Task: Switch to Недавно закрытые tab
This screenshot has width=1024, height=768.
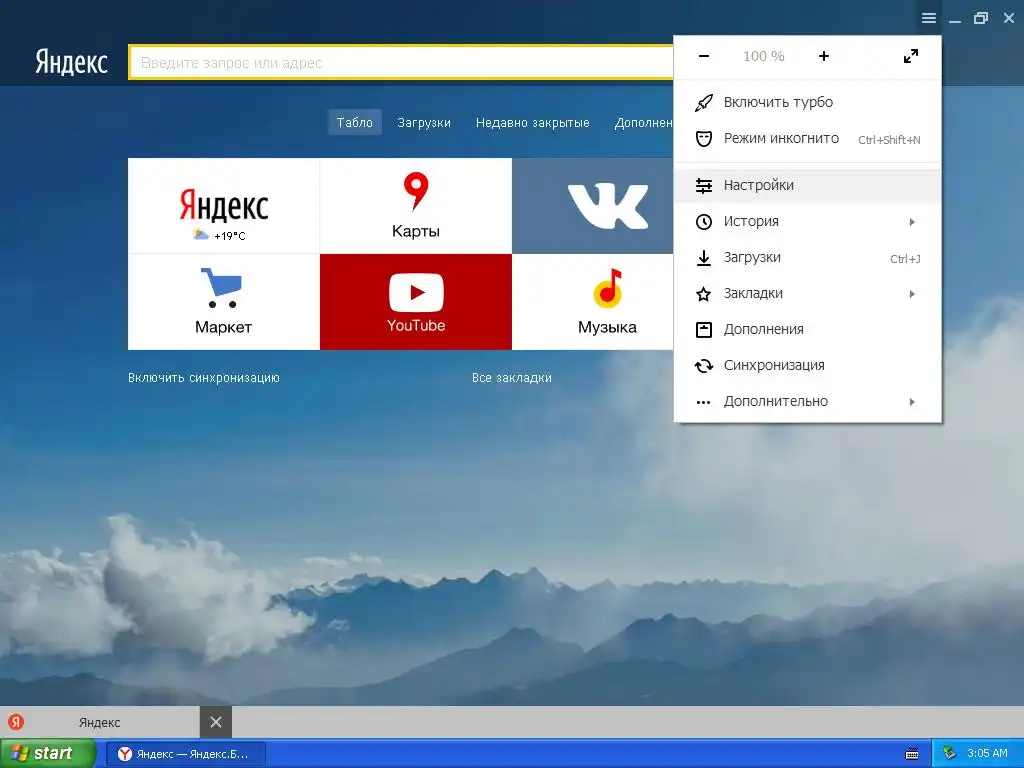Action: click(533, 123)
